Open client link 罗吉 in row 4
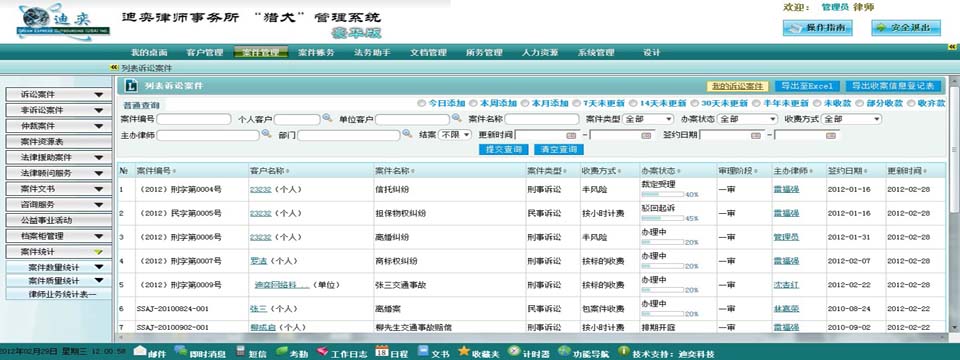This screenshot has width=960, height=360. pos(258,261)
